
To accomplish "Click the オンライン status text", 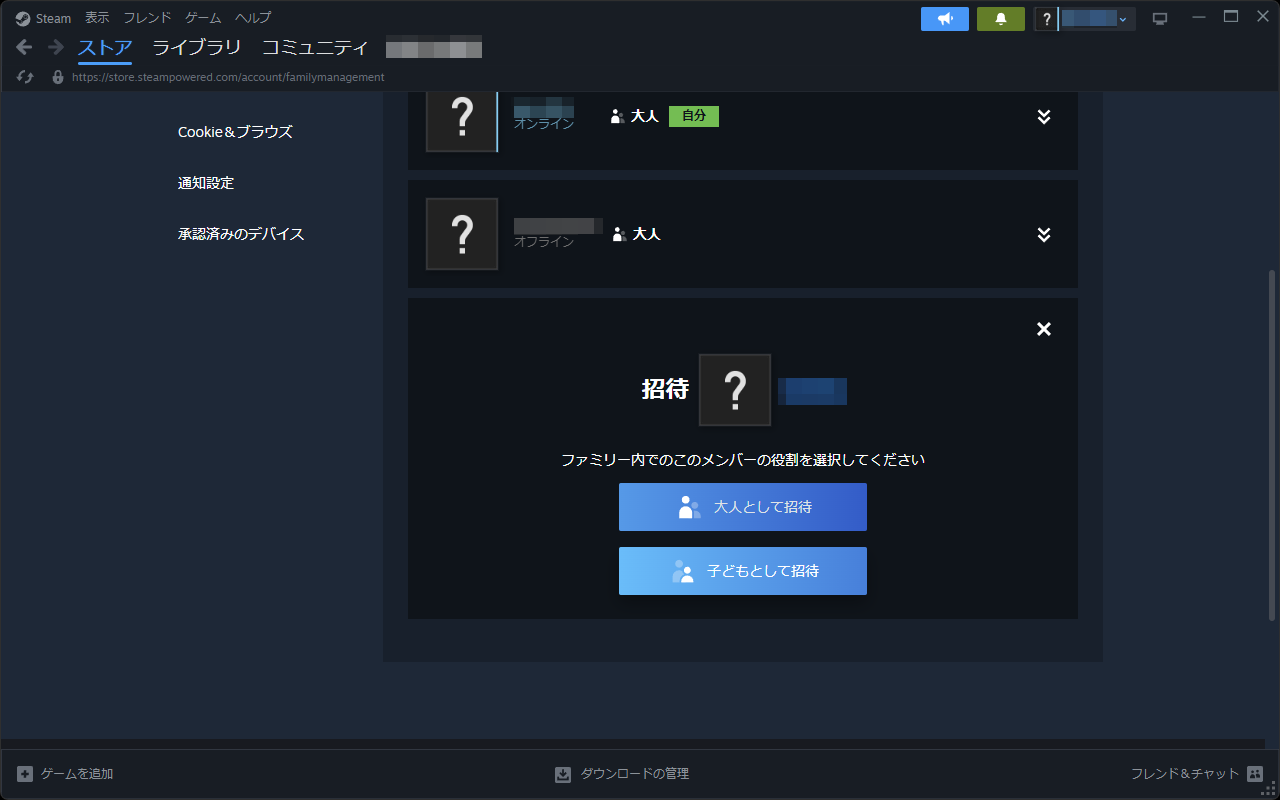I will tap(544, 124).
